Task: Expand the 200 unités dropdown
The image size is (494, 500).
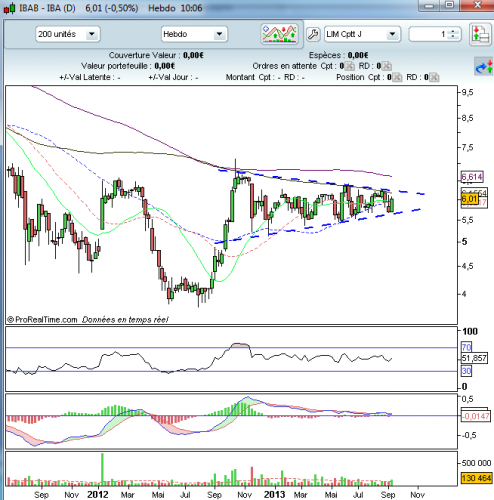Action: coord(67,34)
